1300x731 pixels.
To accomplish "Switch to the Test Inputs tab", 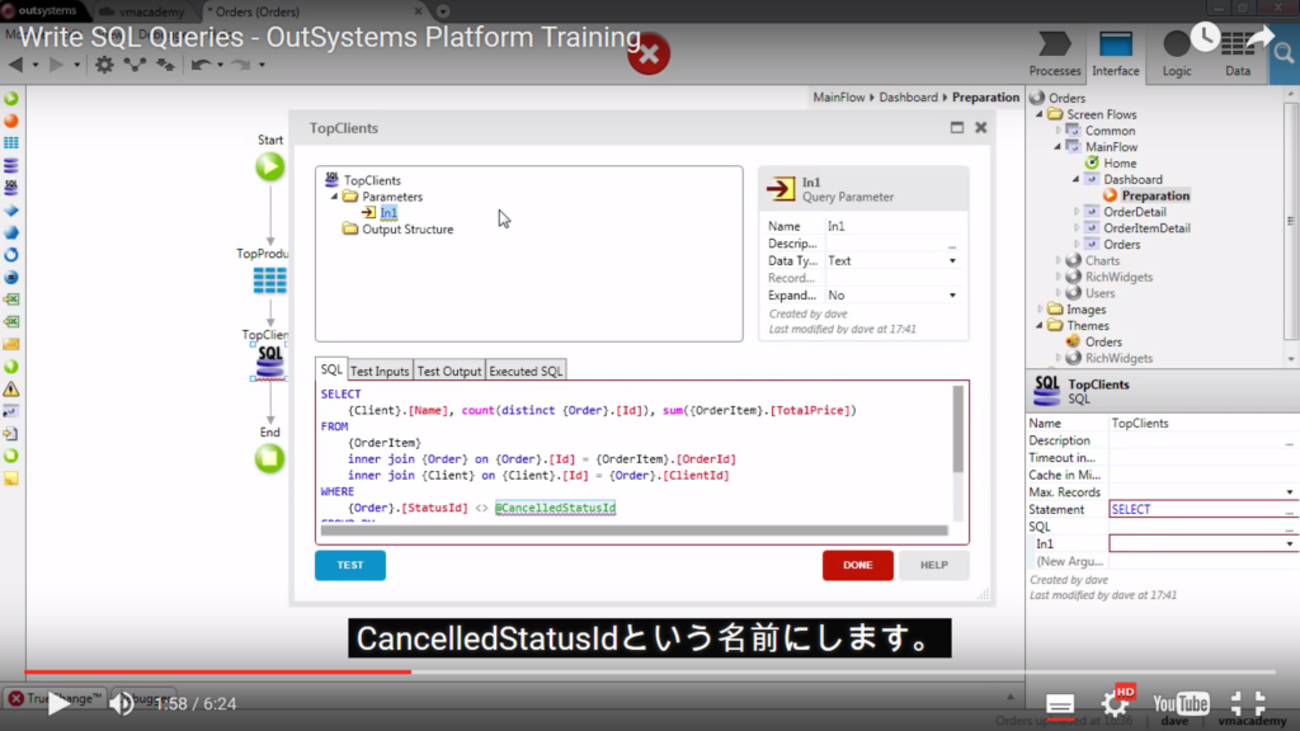I will (x=379, y=371).
